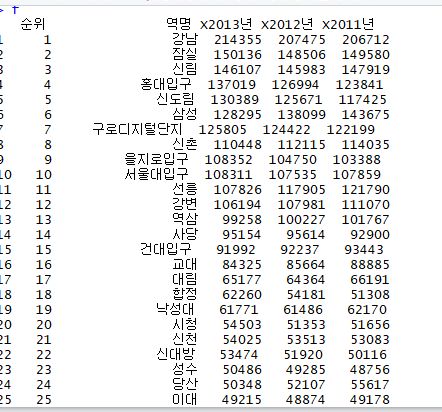The height and width of the screenshot is (412, 442).
Task: Click the value 125805 for 구로디지털단지
Action: [x=223, y=130]
